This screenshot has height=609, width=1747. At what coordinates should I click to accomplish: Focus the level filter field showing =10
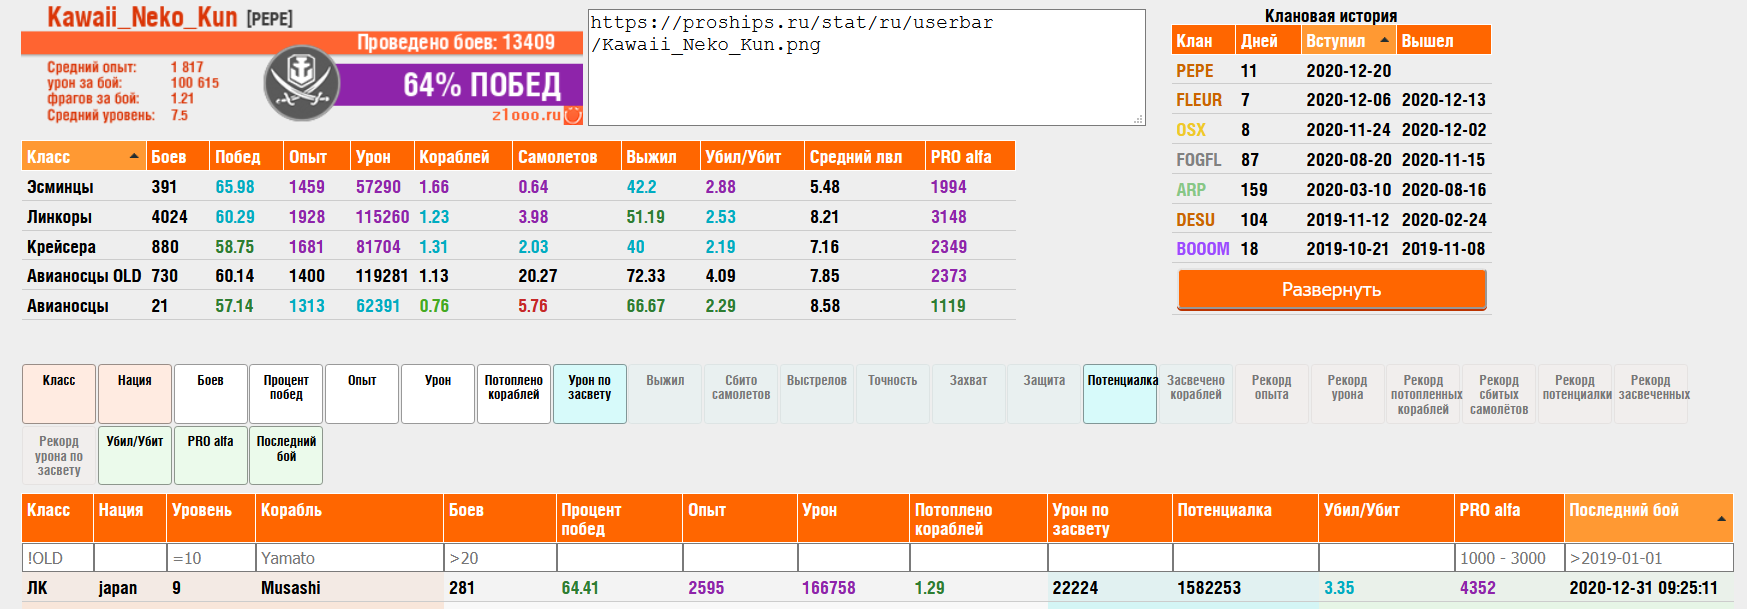211,558
